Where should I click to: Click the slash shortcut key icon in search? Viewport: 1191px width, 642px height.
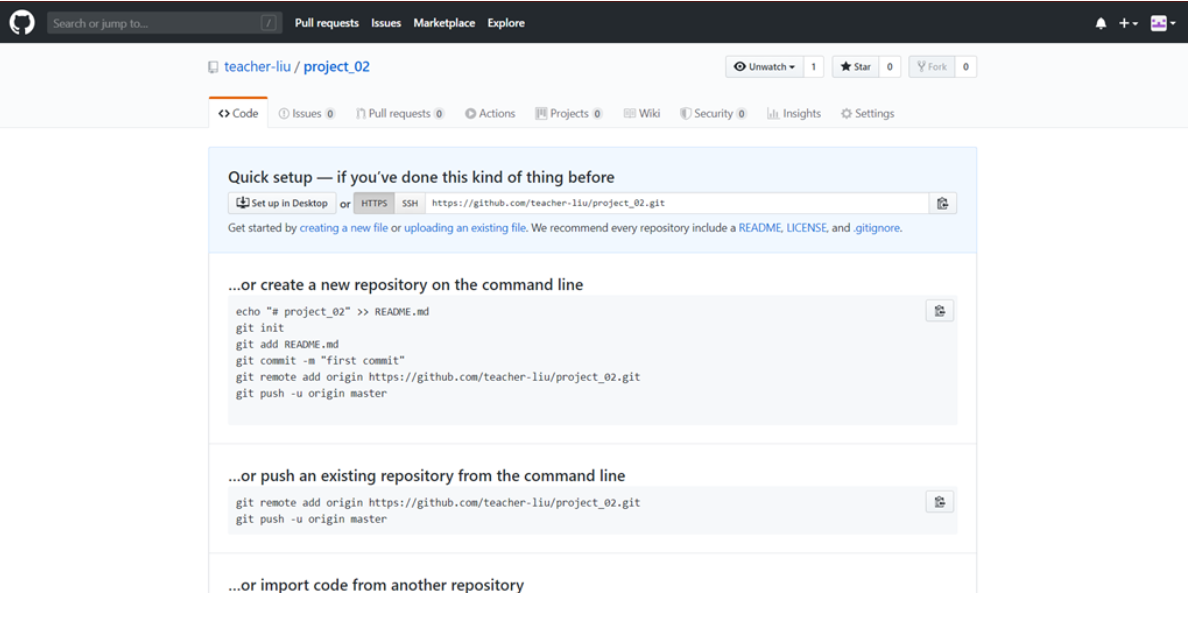pos(268,24)
